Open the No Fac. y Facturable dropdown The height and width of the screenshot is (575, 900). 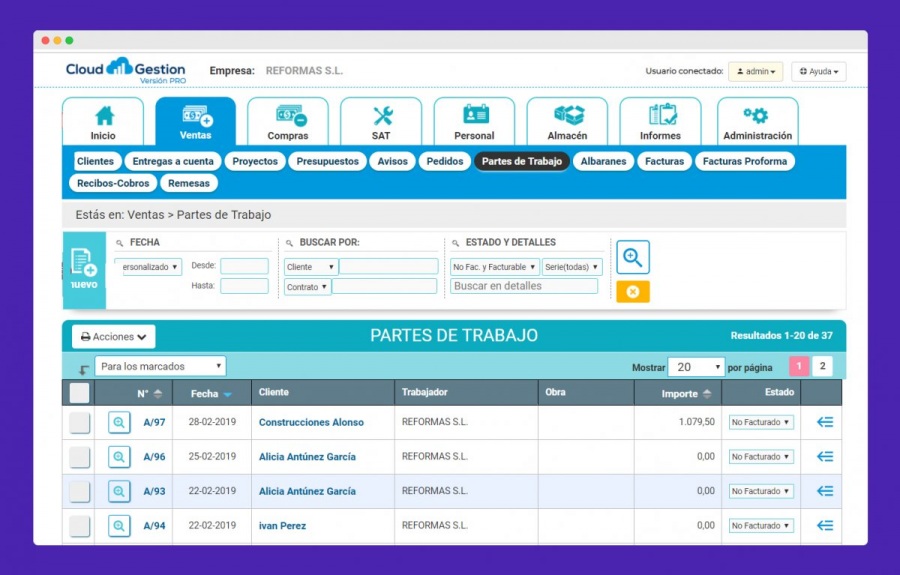[494, 267]
